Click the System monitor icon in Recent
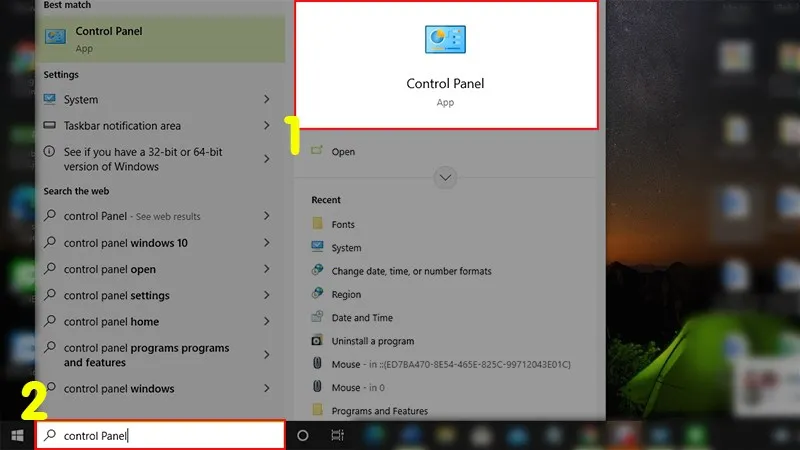Viewport: 800px width, 450px height. pyautogui.click(x=317, y=246)
